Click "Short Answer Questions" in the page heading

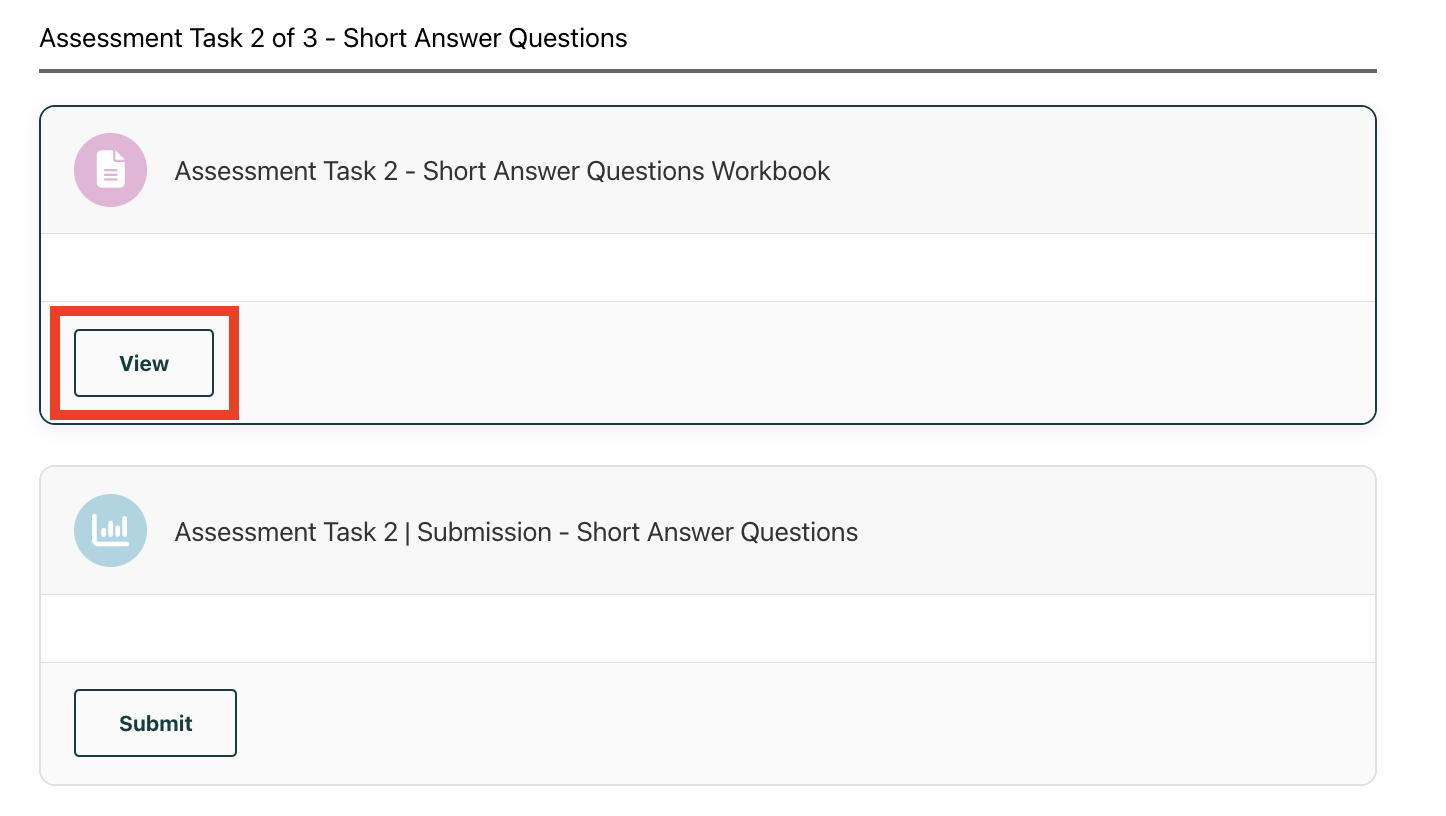point(485,39)
